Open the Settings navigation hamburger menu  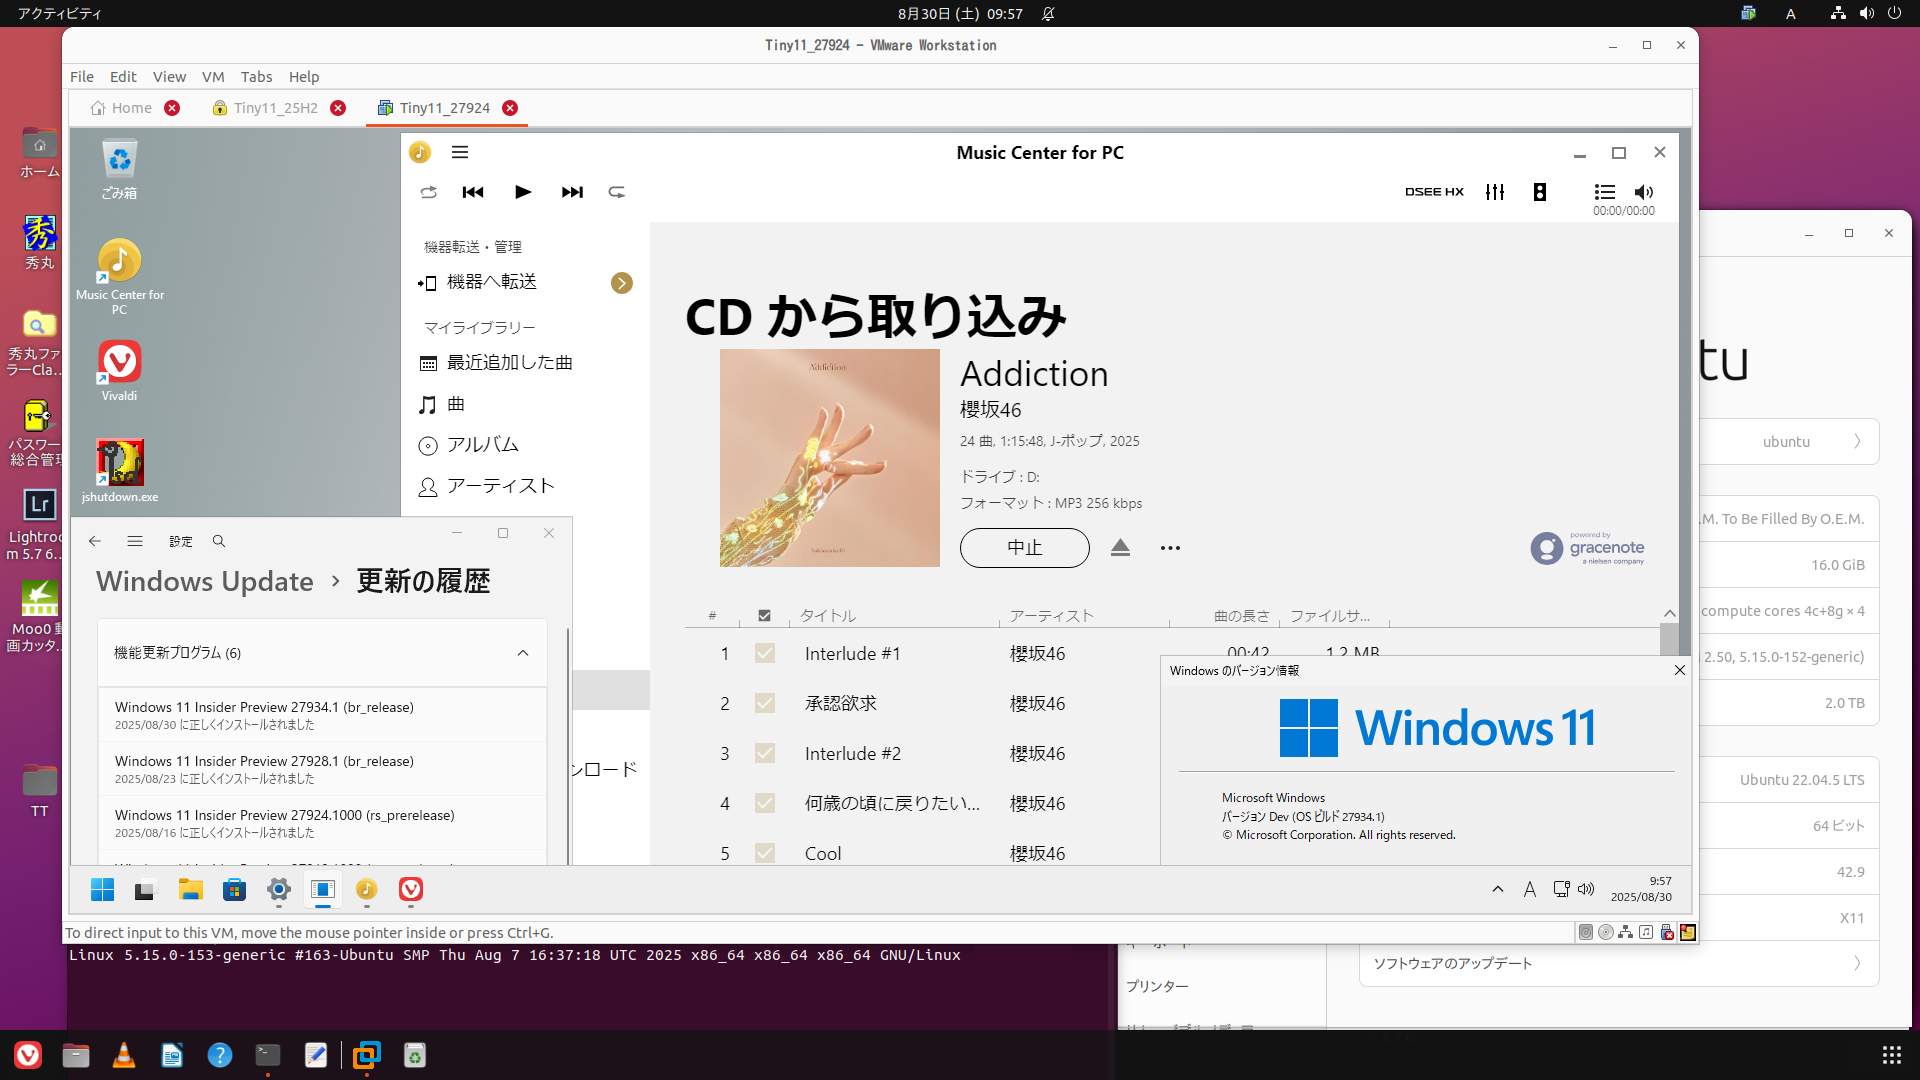click(x=135, y=541)
